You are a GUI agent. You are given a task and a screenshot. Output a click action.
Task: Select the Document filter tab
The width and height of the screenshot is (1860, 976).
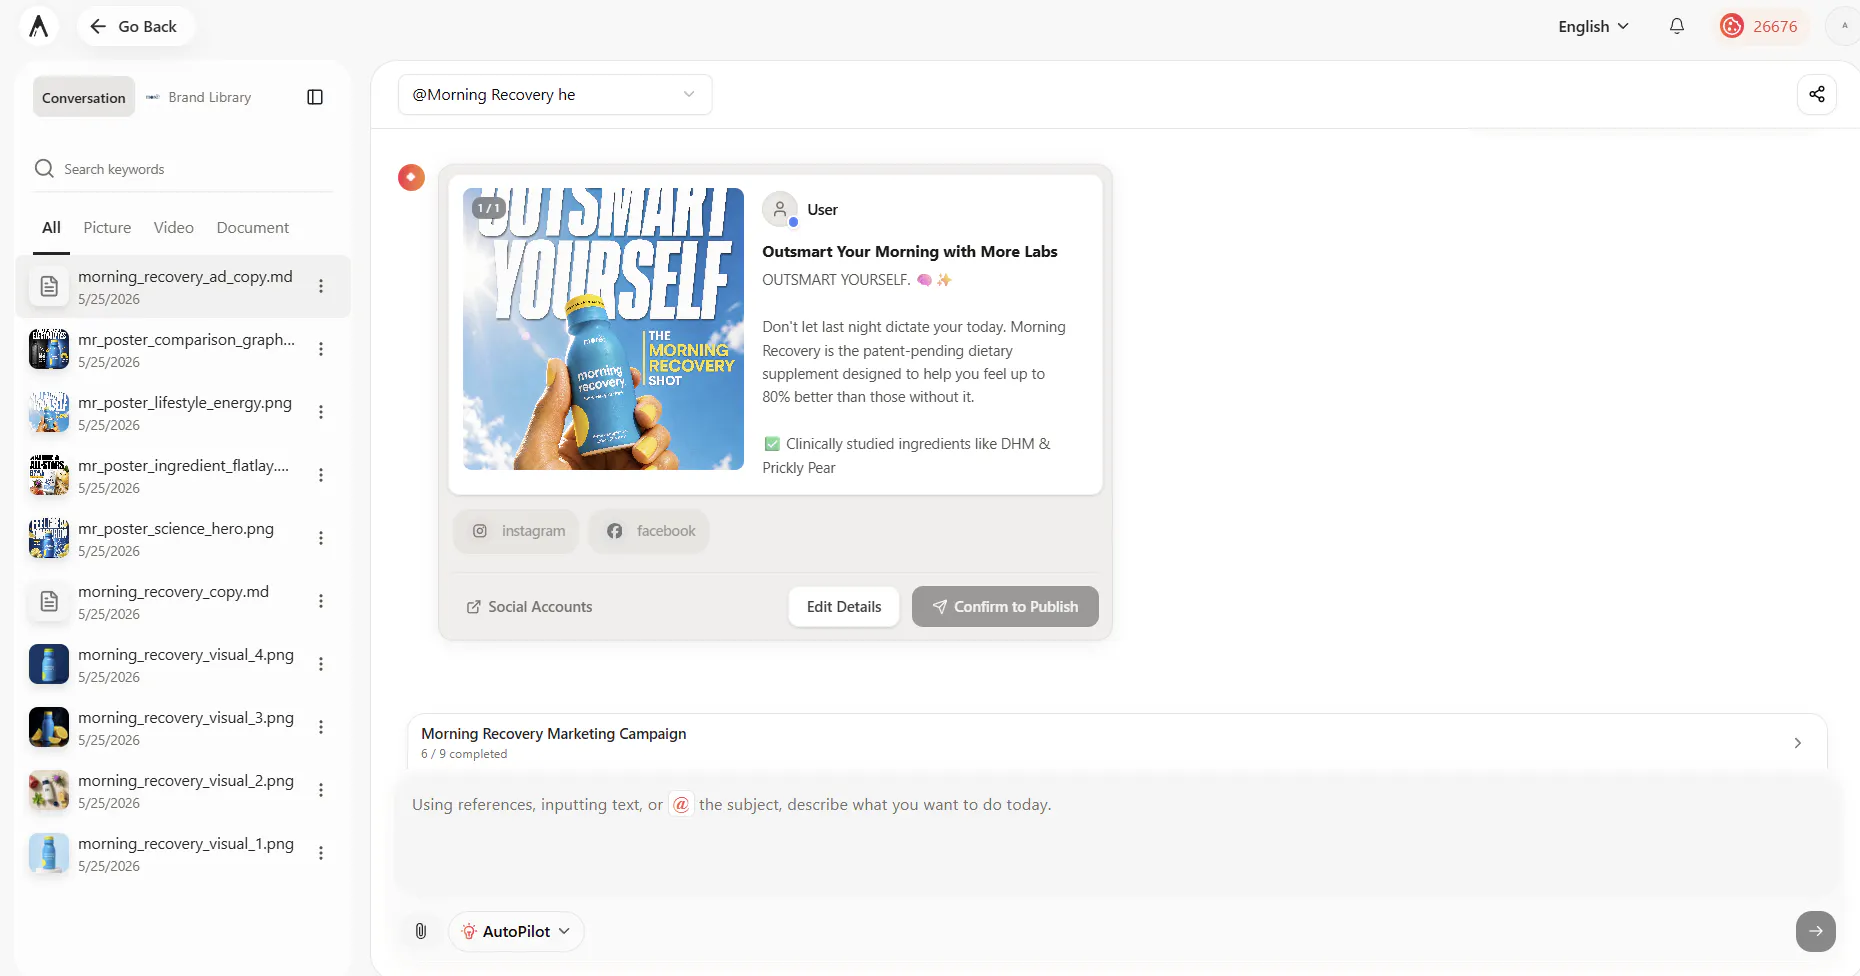tap(253, 228)
